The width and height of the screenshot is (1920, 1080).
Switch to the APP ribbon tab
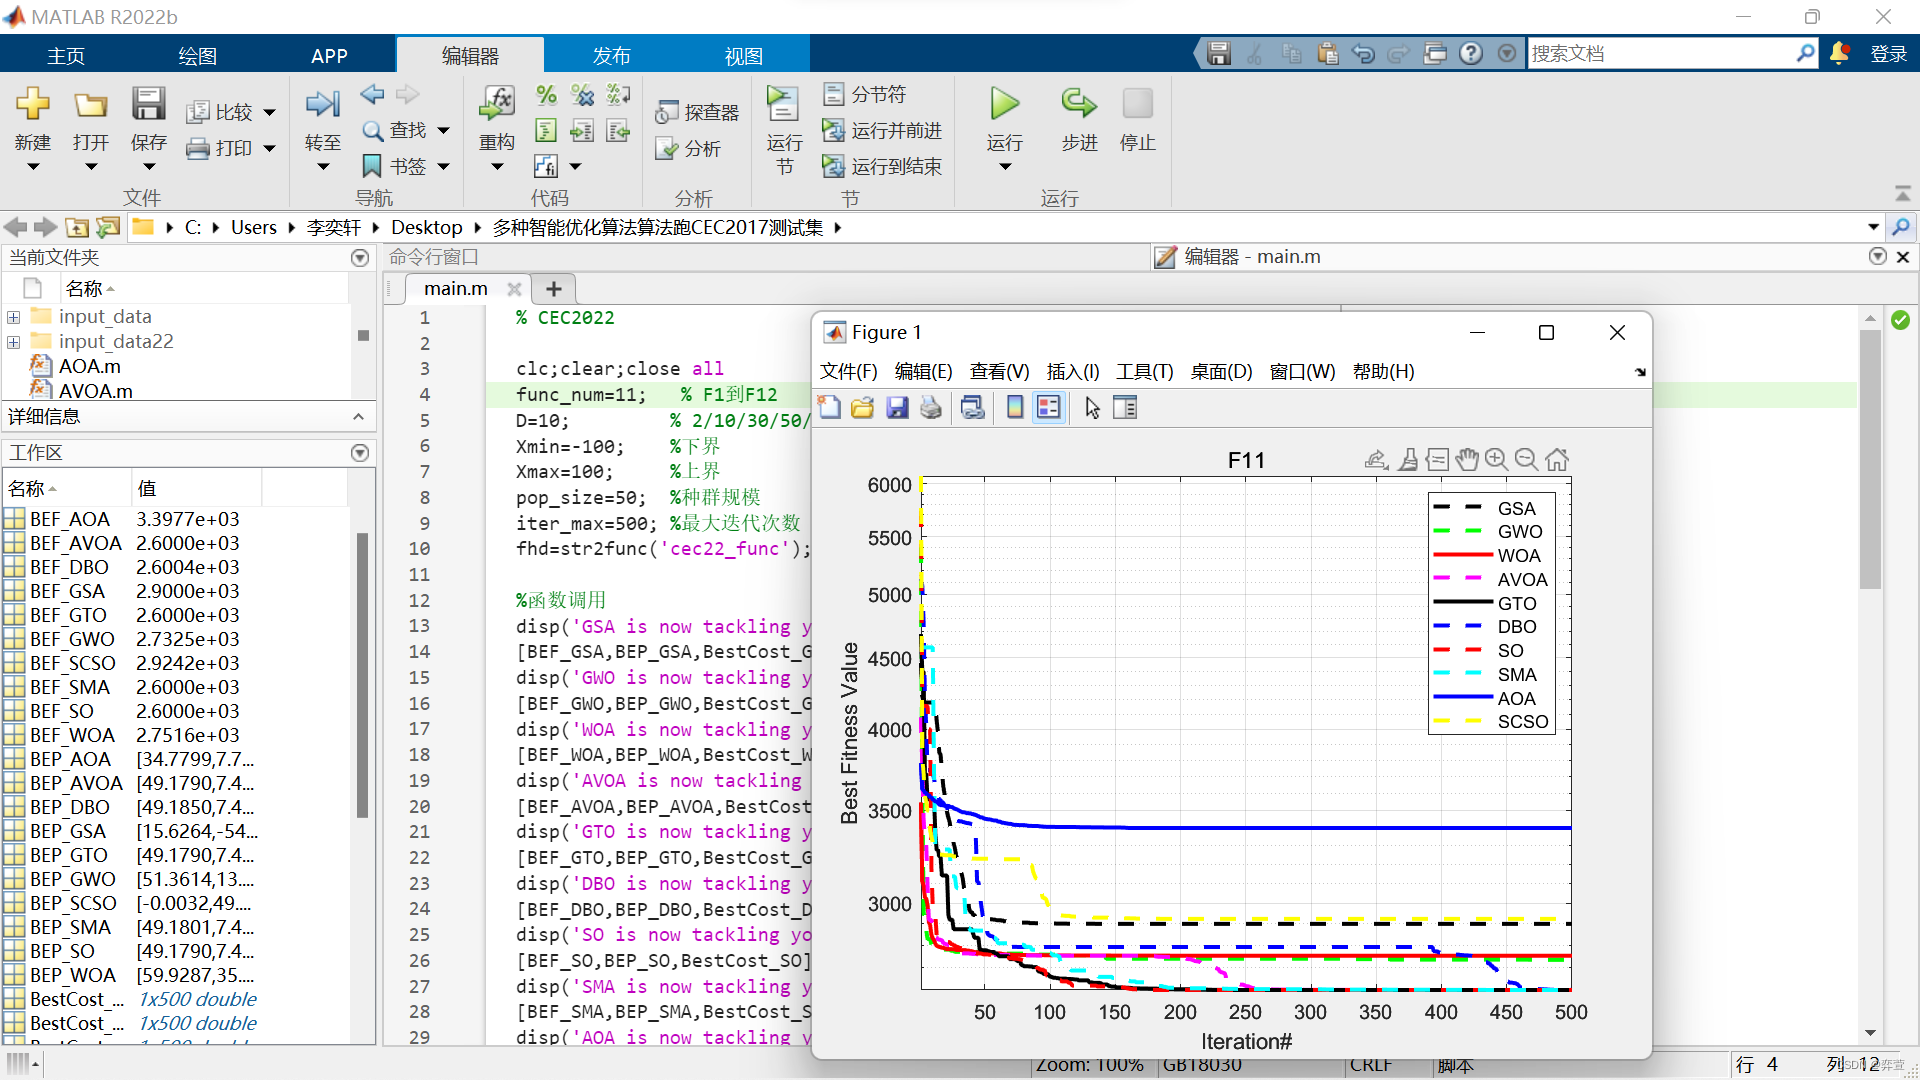329,56
